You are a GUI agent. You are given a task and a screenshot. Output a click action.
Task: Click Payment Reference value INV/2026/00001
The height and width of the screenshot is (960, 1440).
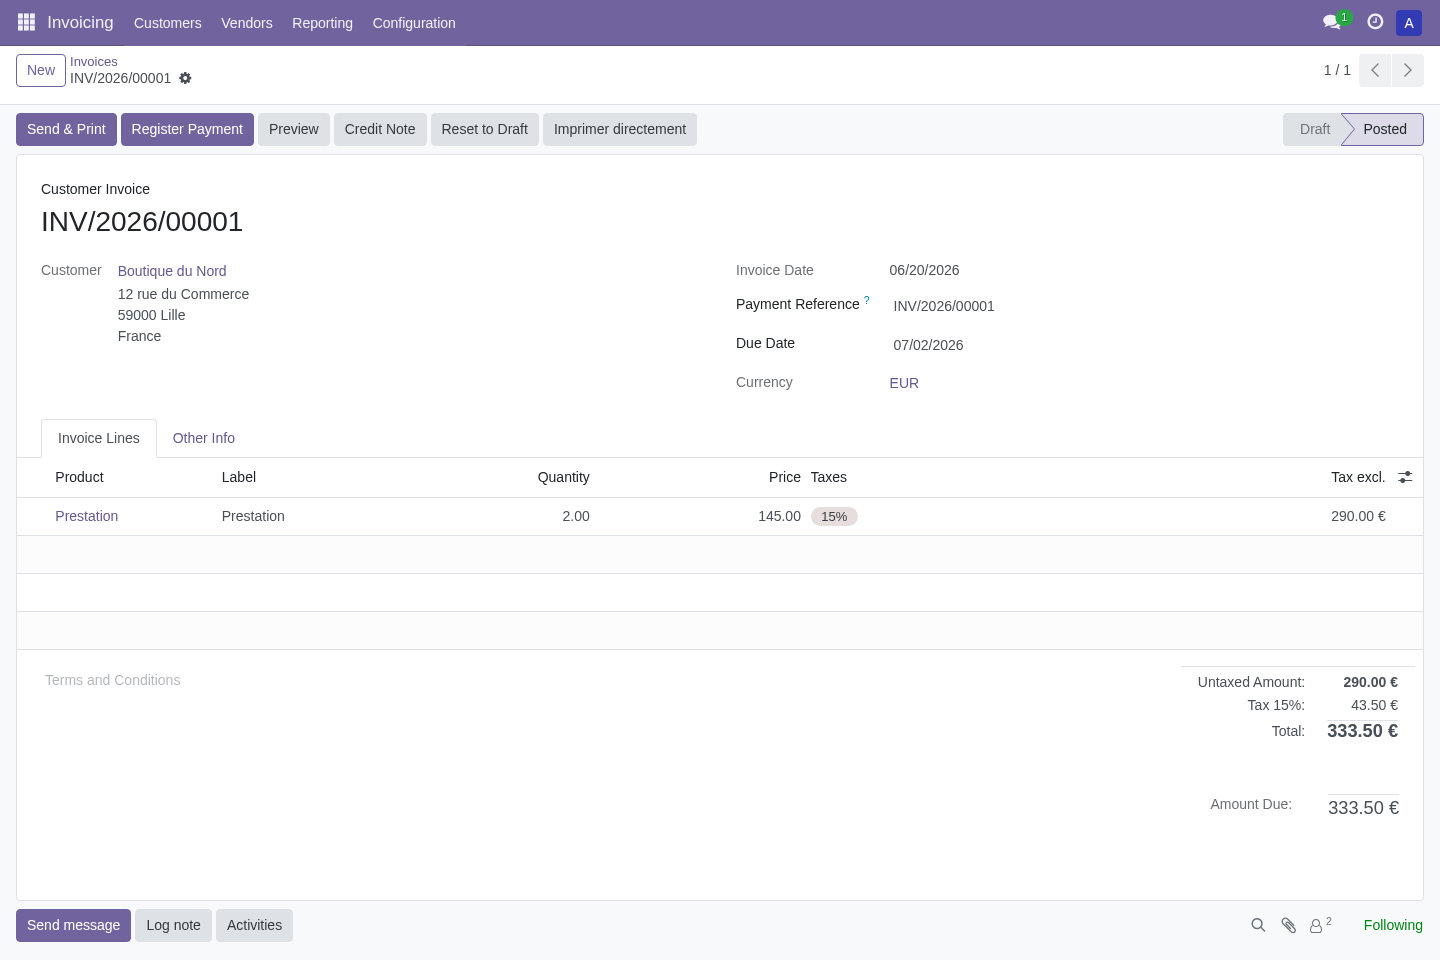pos(944,306)
